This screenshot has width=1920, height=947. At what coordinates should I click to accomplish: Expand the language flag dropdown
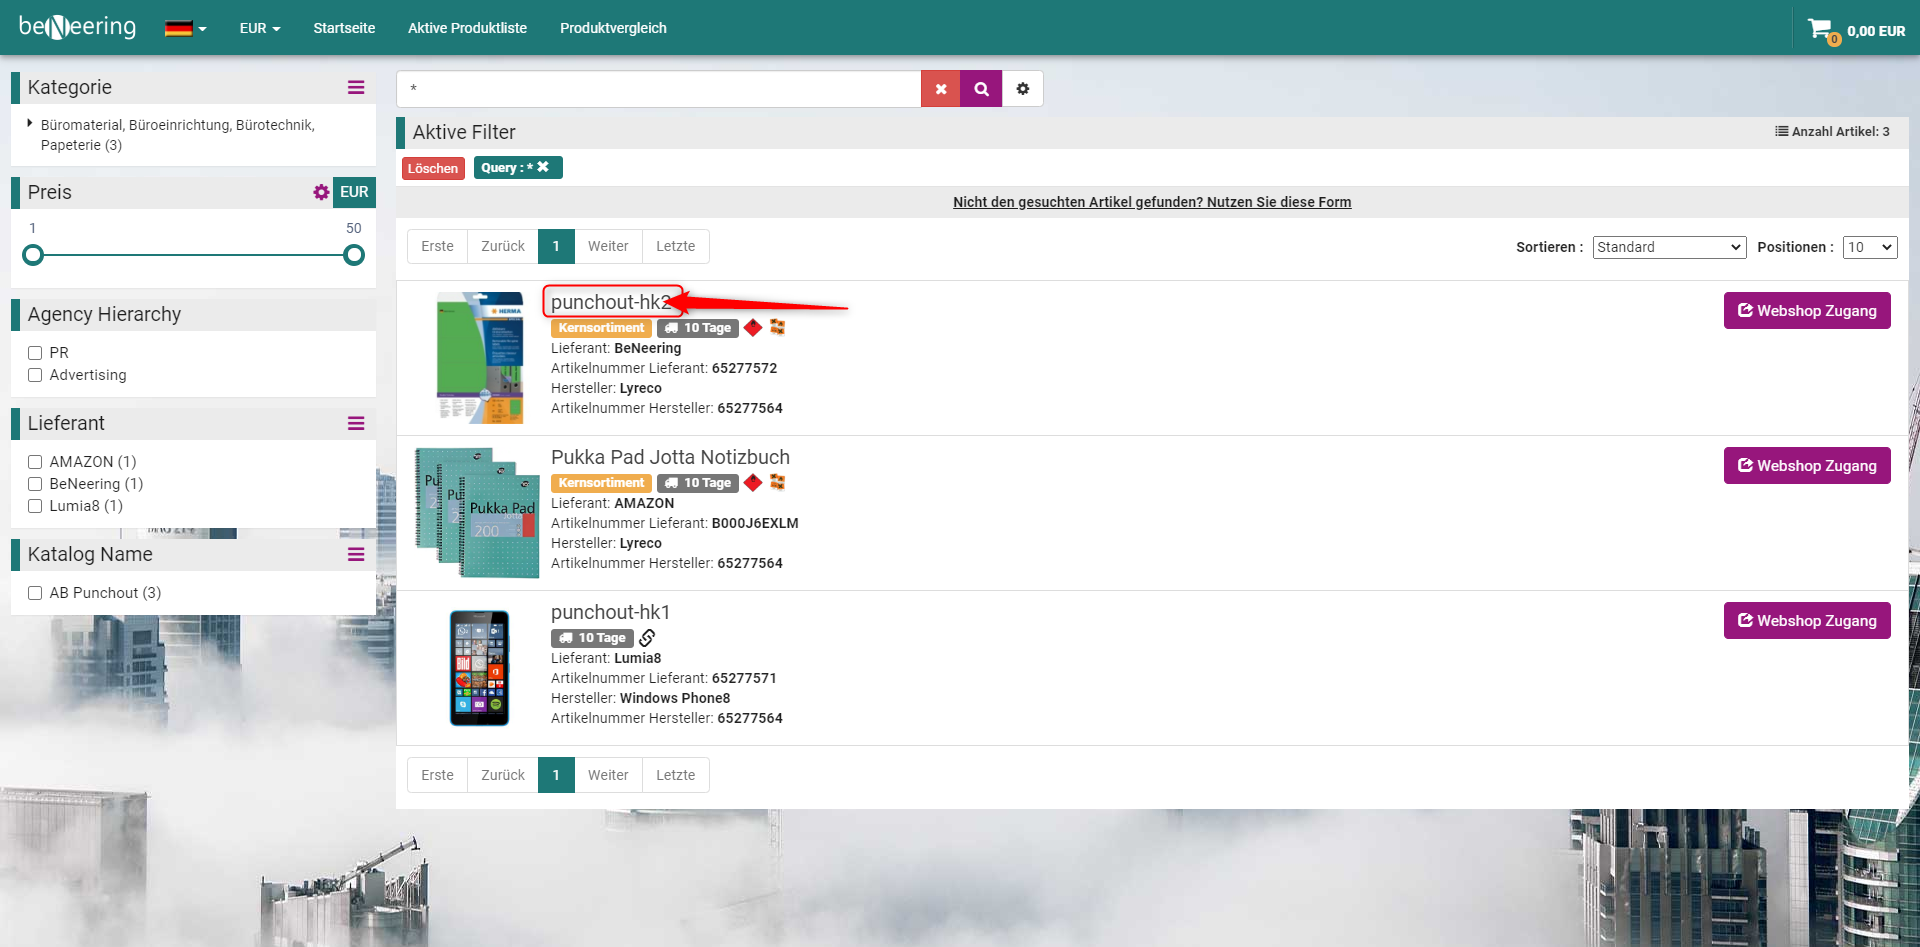tap(185, 29)
